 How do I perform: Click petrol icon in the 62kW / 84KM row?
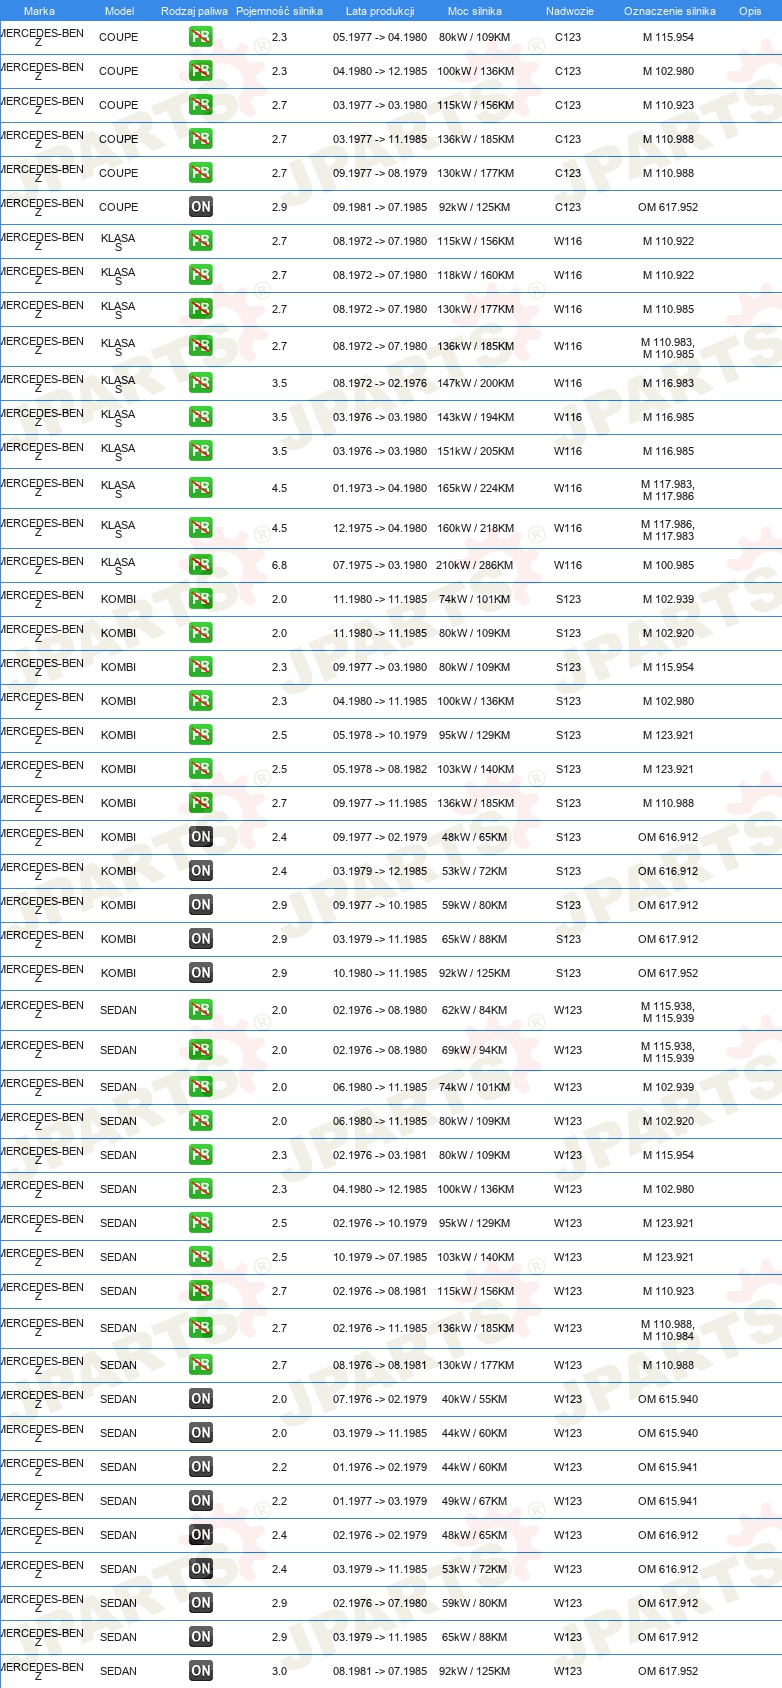click(201, 1010)
